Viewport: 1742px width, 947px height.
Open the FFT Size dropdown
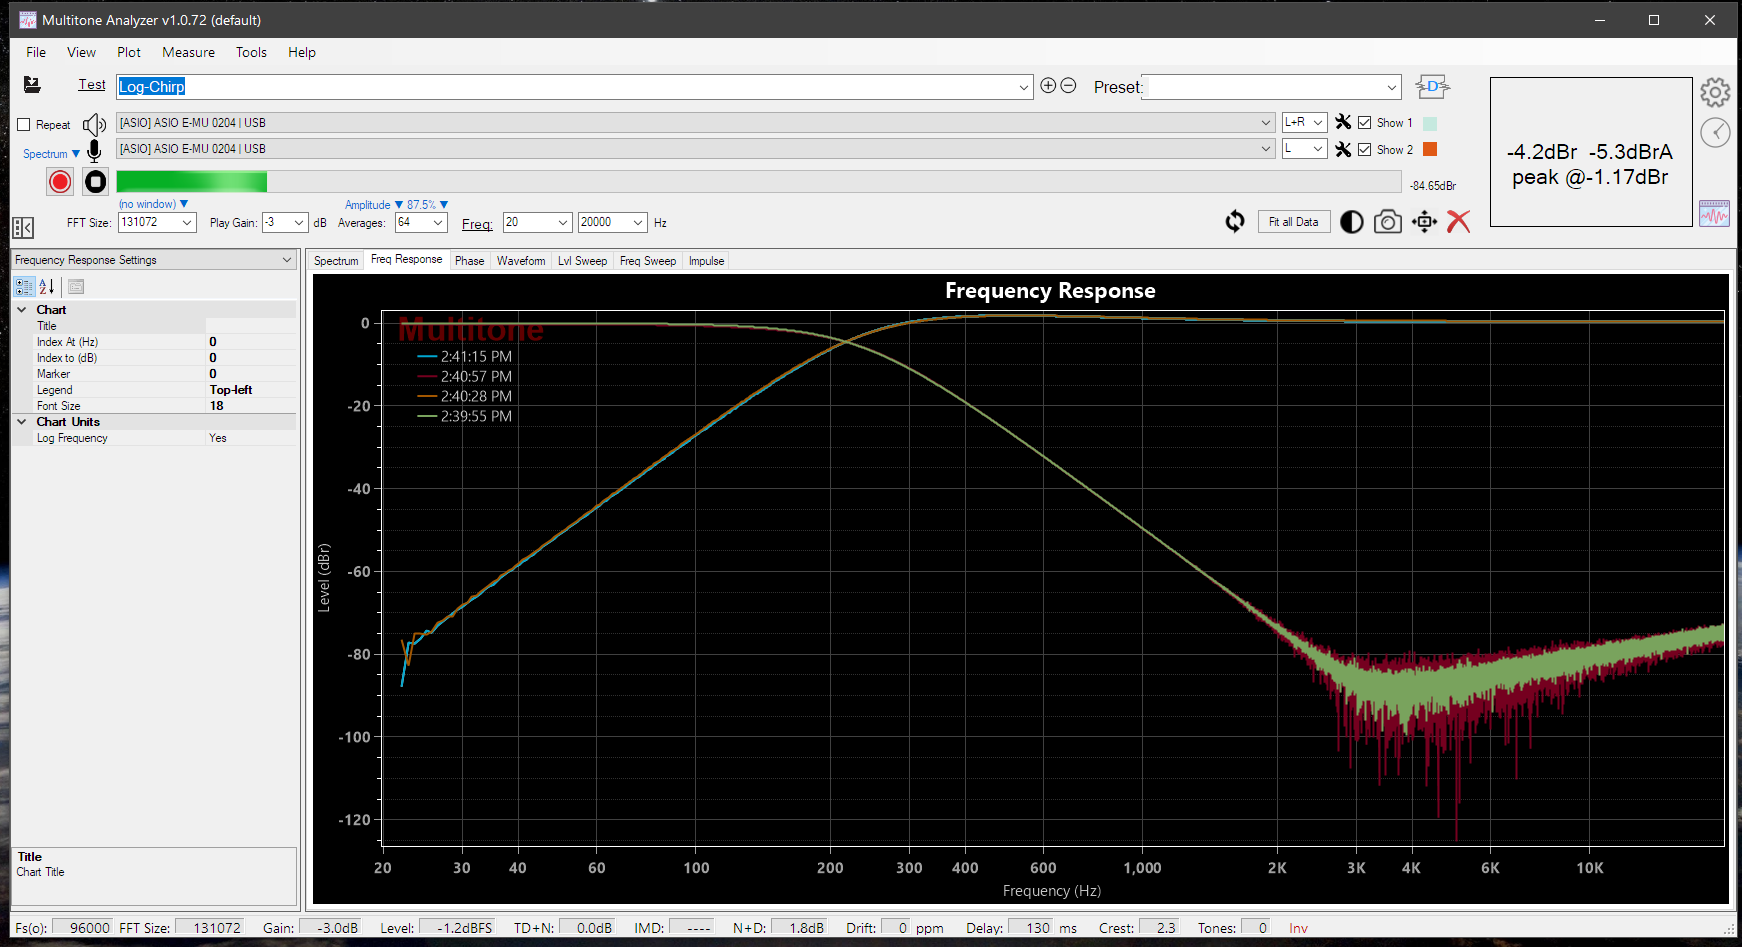[x=187, y=222]
